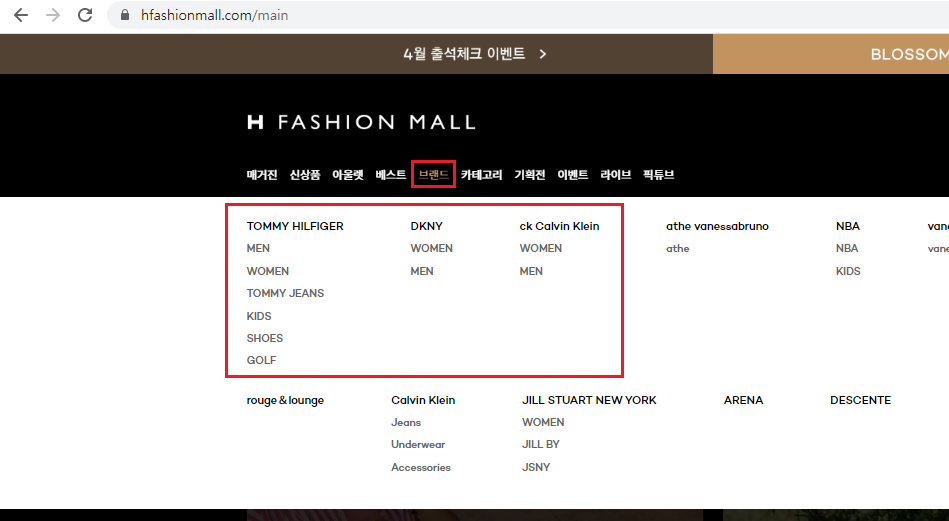Viewport: 949px width, 521px height.
Task: Click the athe sub-link
Action: [x=678, y=249]
